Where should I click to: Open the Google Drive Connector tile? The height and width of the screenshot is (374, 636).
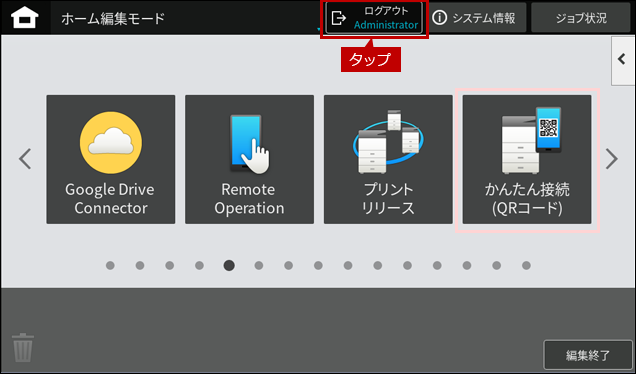coord(111,159)
